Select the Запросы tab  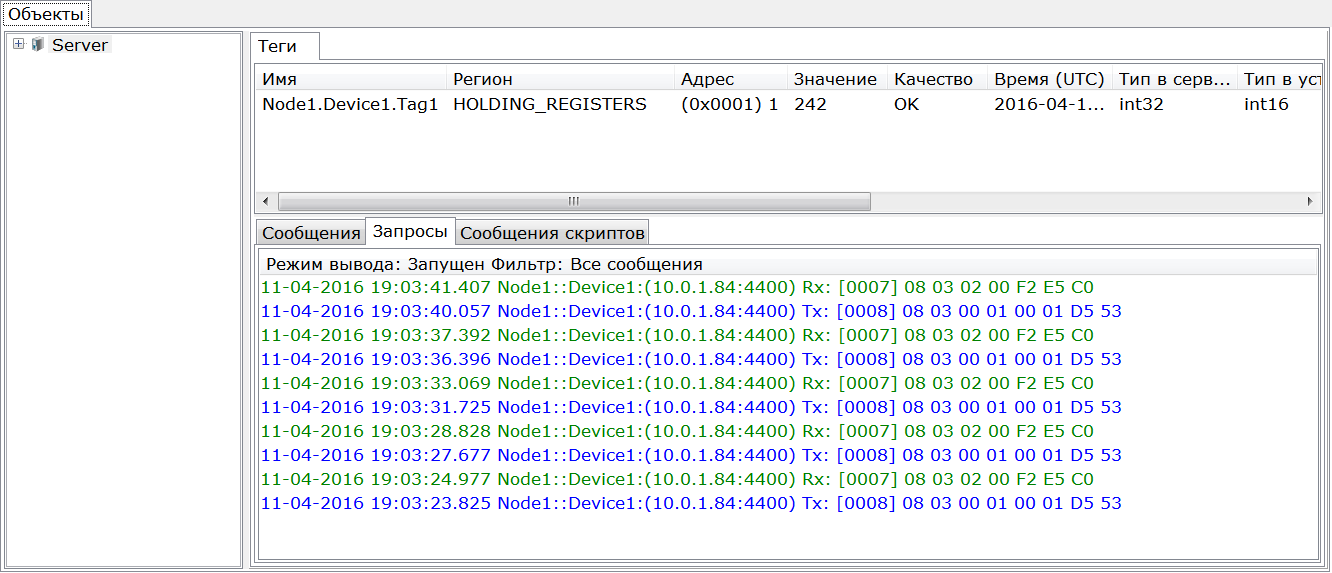click(x=410, y=231)
